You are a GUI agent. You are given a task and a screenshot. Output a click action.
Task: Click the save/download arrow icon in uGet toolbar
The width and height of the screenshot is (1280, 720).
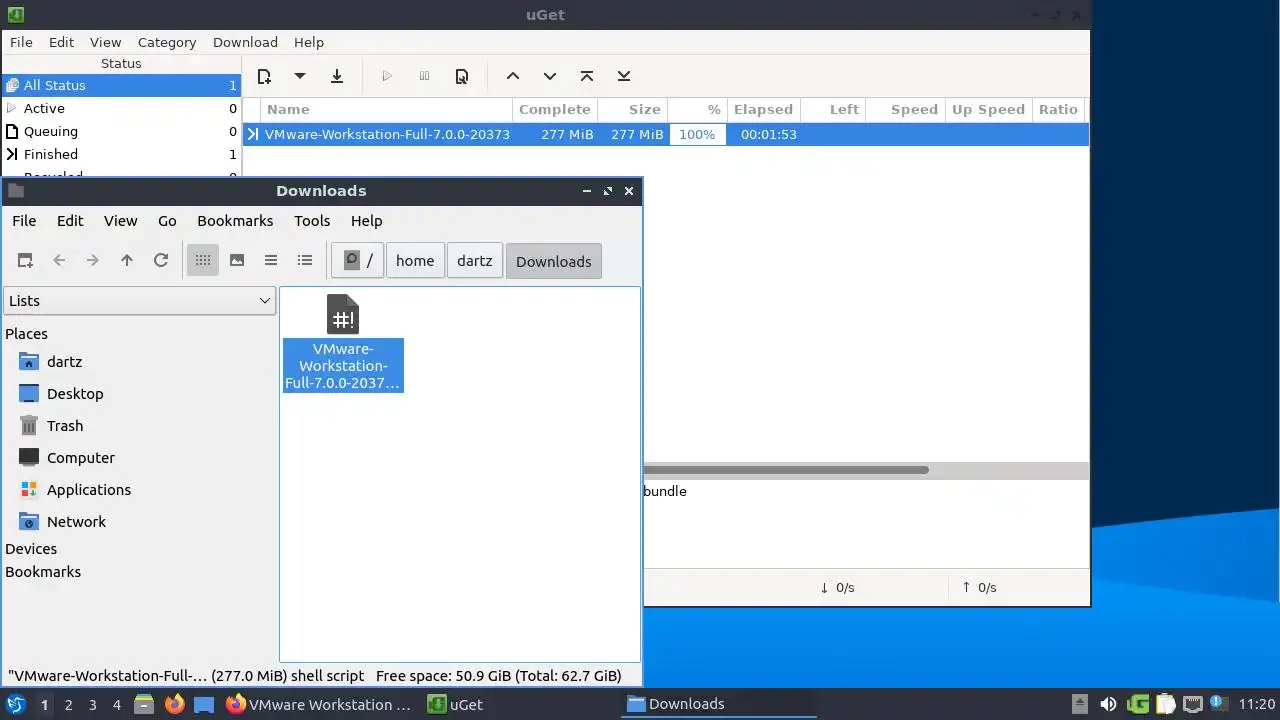(x=337, y=76)
